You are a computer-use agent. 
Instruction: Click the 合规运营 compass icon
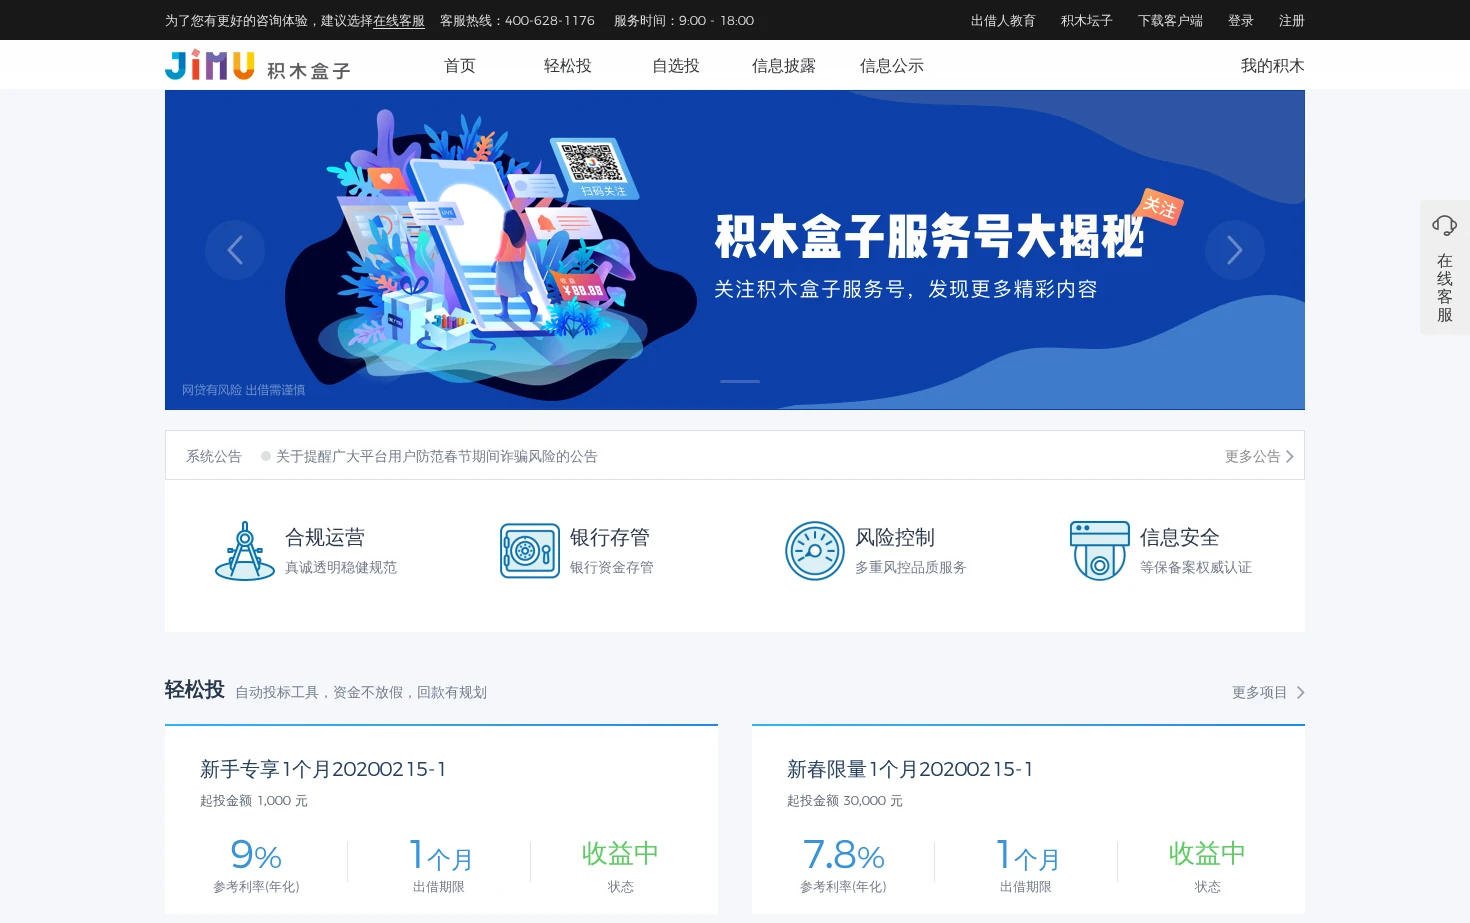pos(245,551)
